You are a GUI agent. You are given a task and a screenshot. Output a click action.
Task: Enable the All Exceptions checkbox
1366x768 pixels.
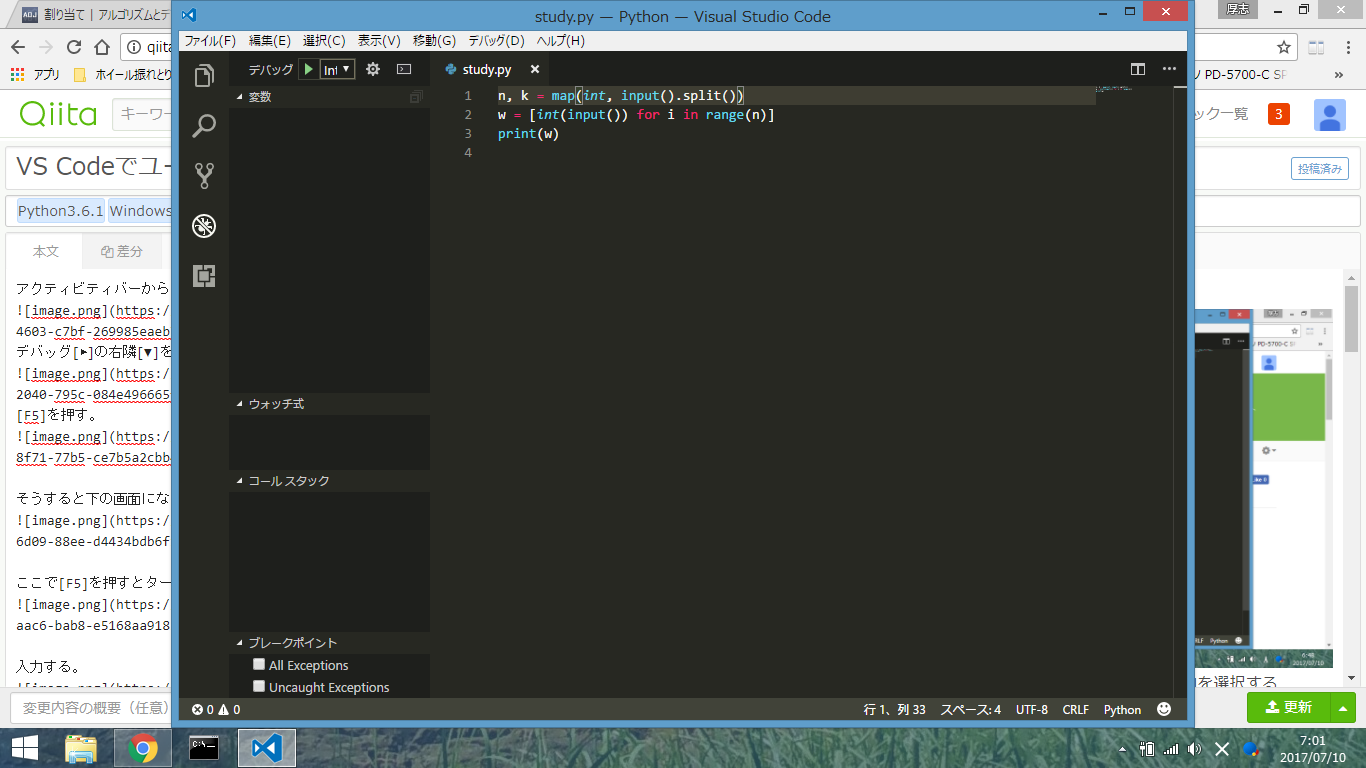[259, 664]
